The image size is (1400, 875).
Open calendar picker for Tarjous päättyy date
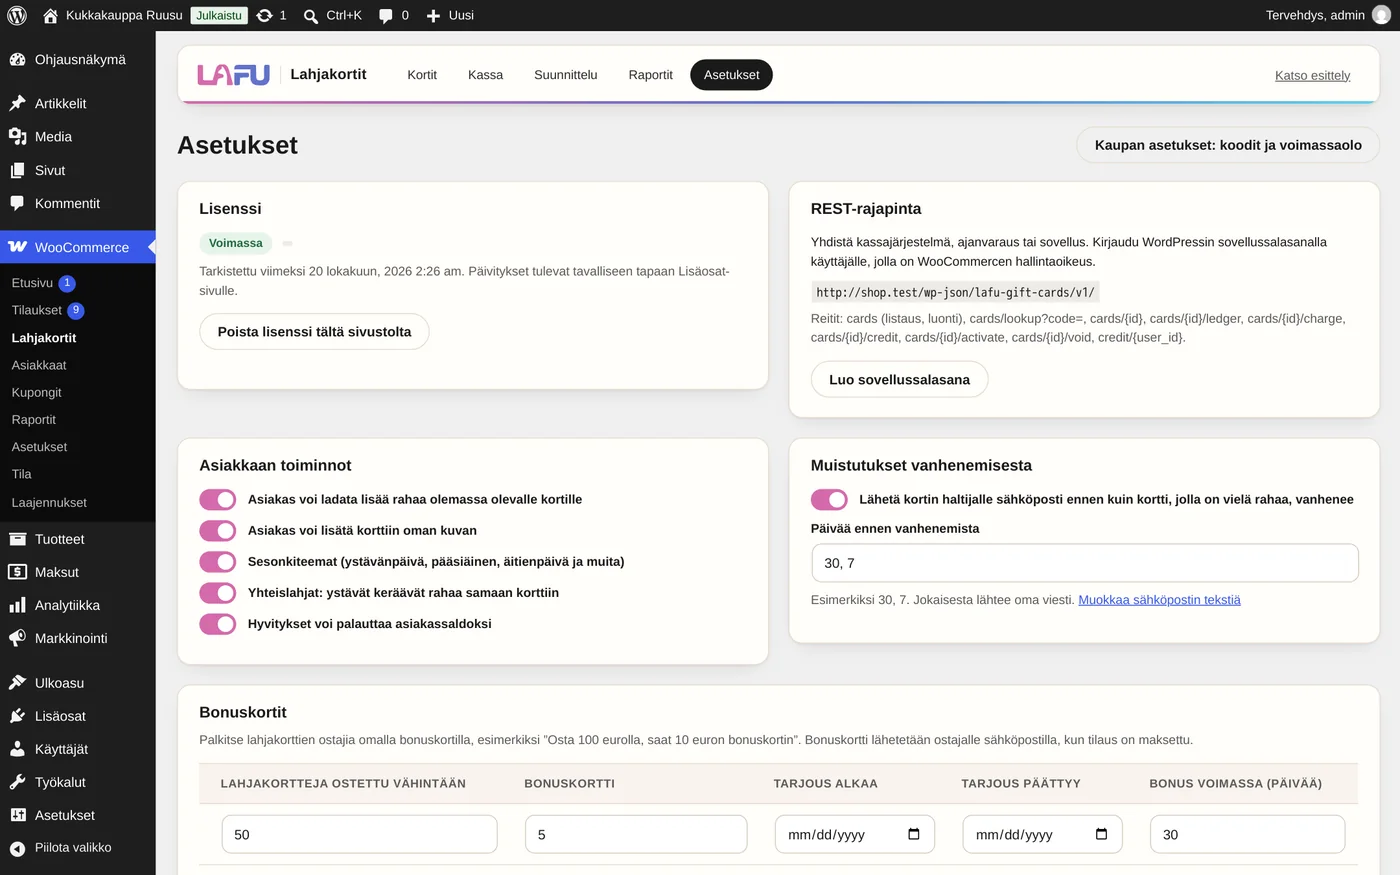[1101, 834]
